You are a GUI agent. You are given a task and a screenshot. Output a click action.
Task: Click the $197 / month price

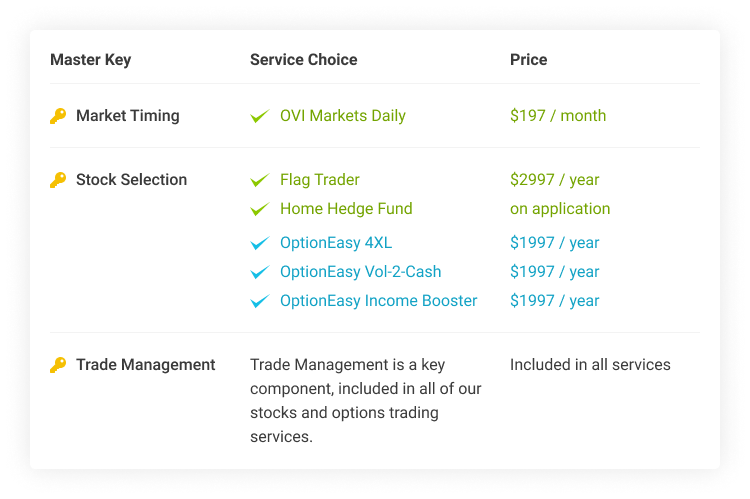click(x=558, y=116)
